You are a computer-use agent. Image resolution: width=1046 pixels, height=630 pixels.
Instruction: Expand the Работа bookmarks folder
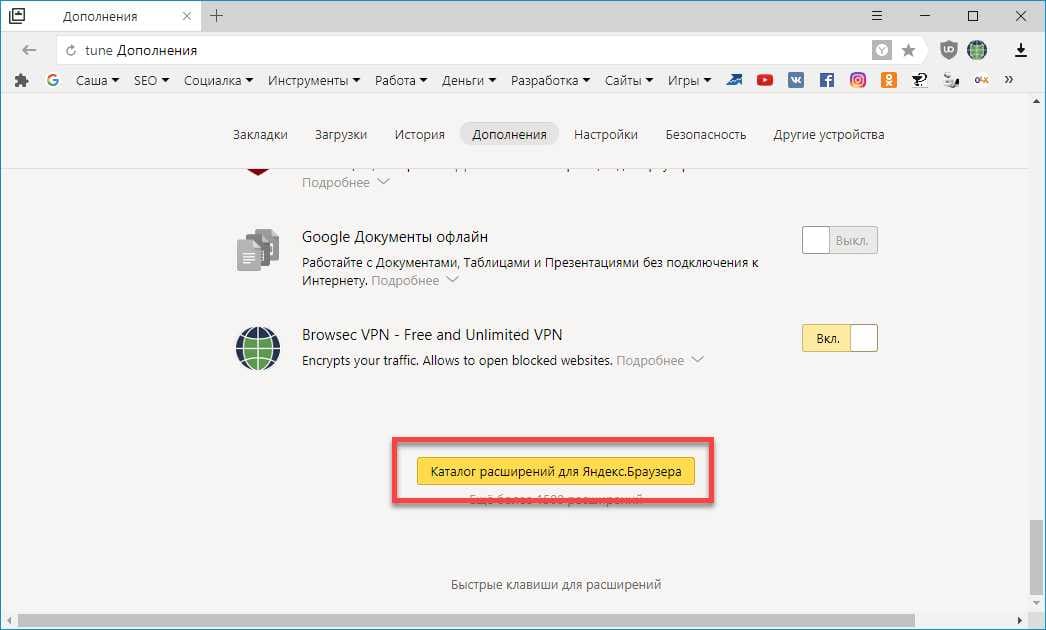click(401, 80)
